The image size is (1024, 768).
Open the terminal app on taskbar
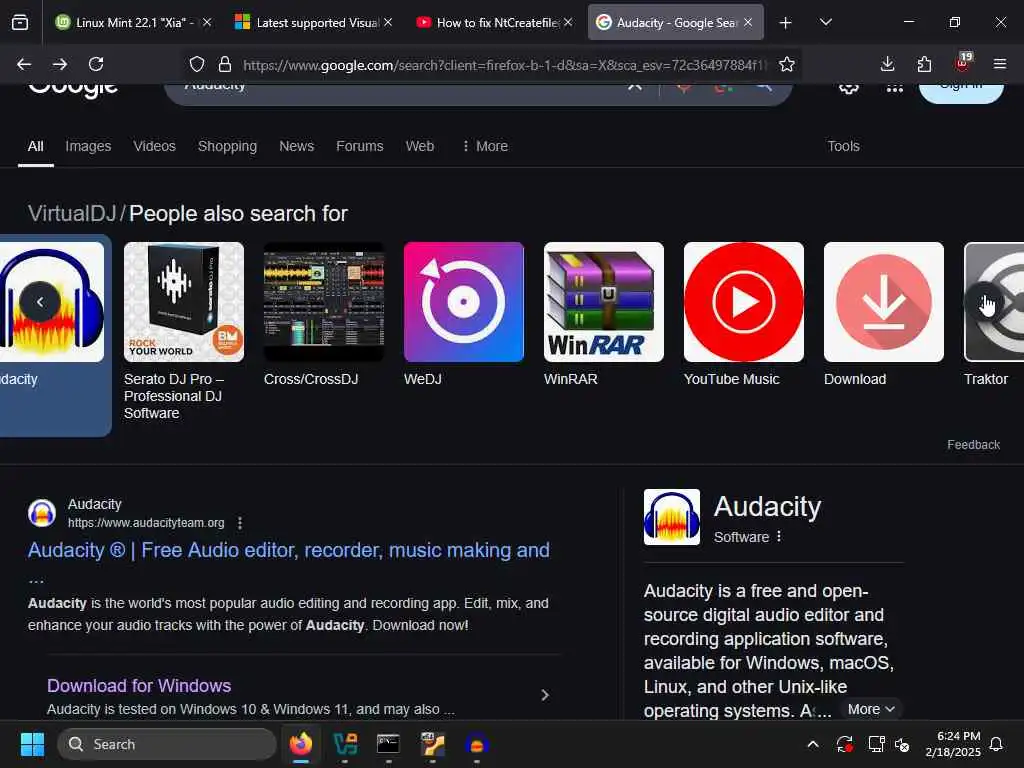click(389, 744)
